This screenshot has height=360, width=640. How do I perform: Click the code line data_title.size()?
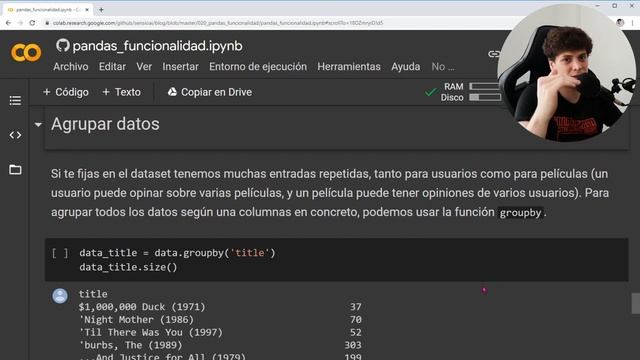(128, 267)
